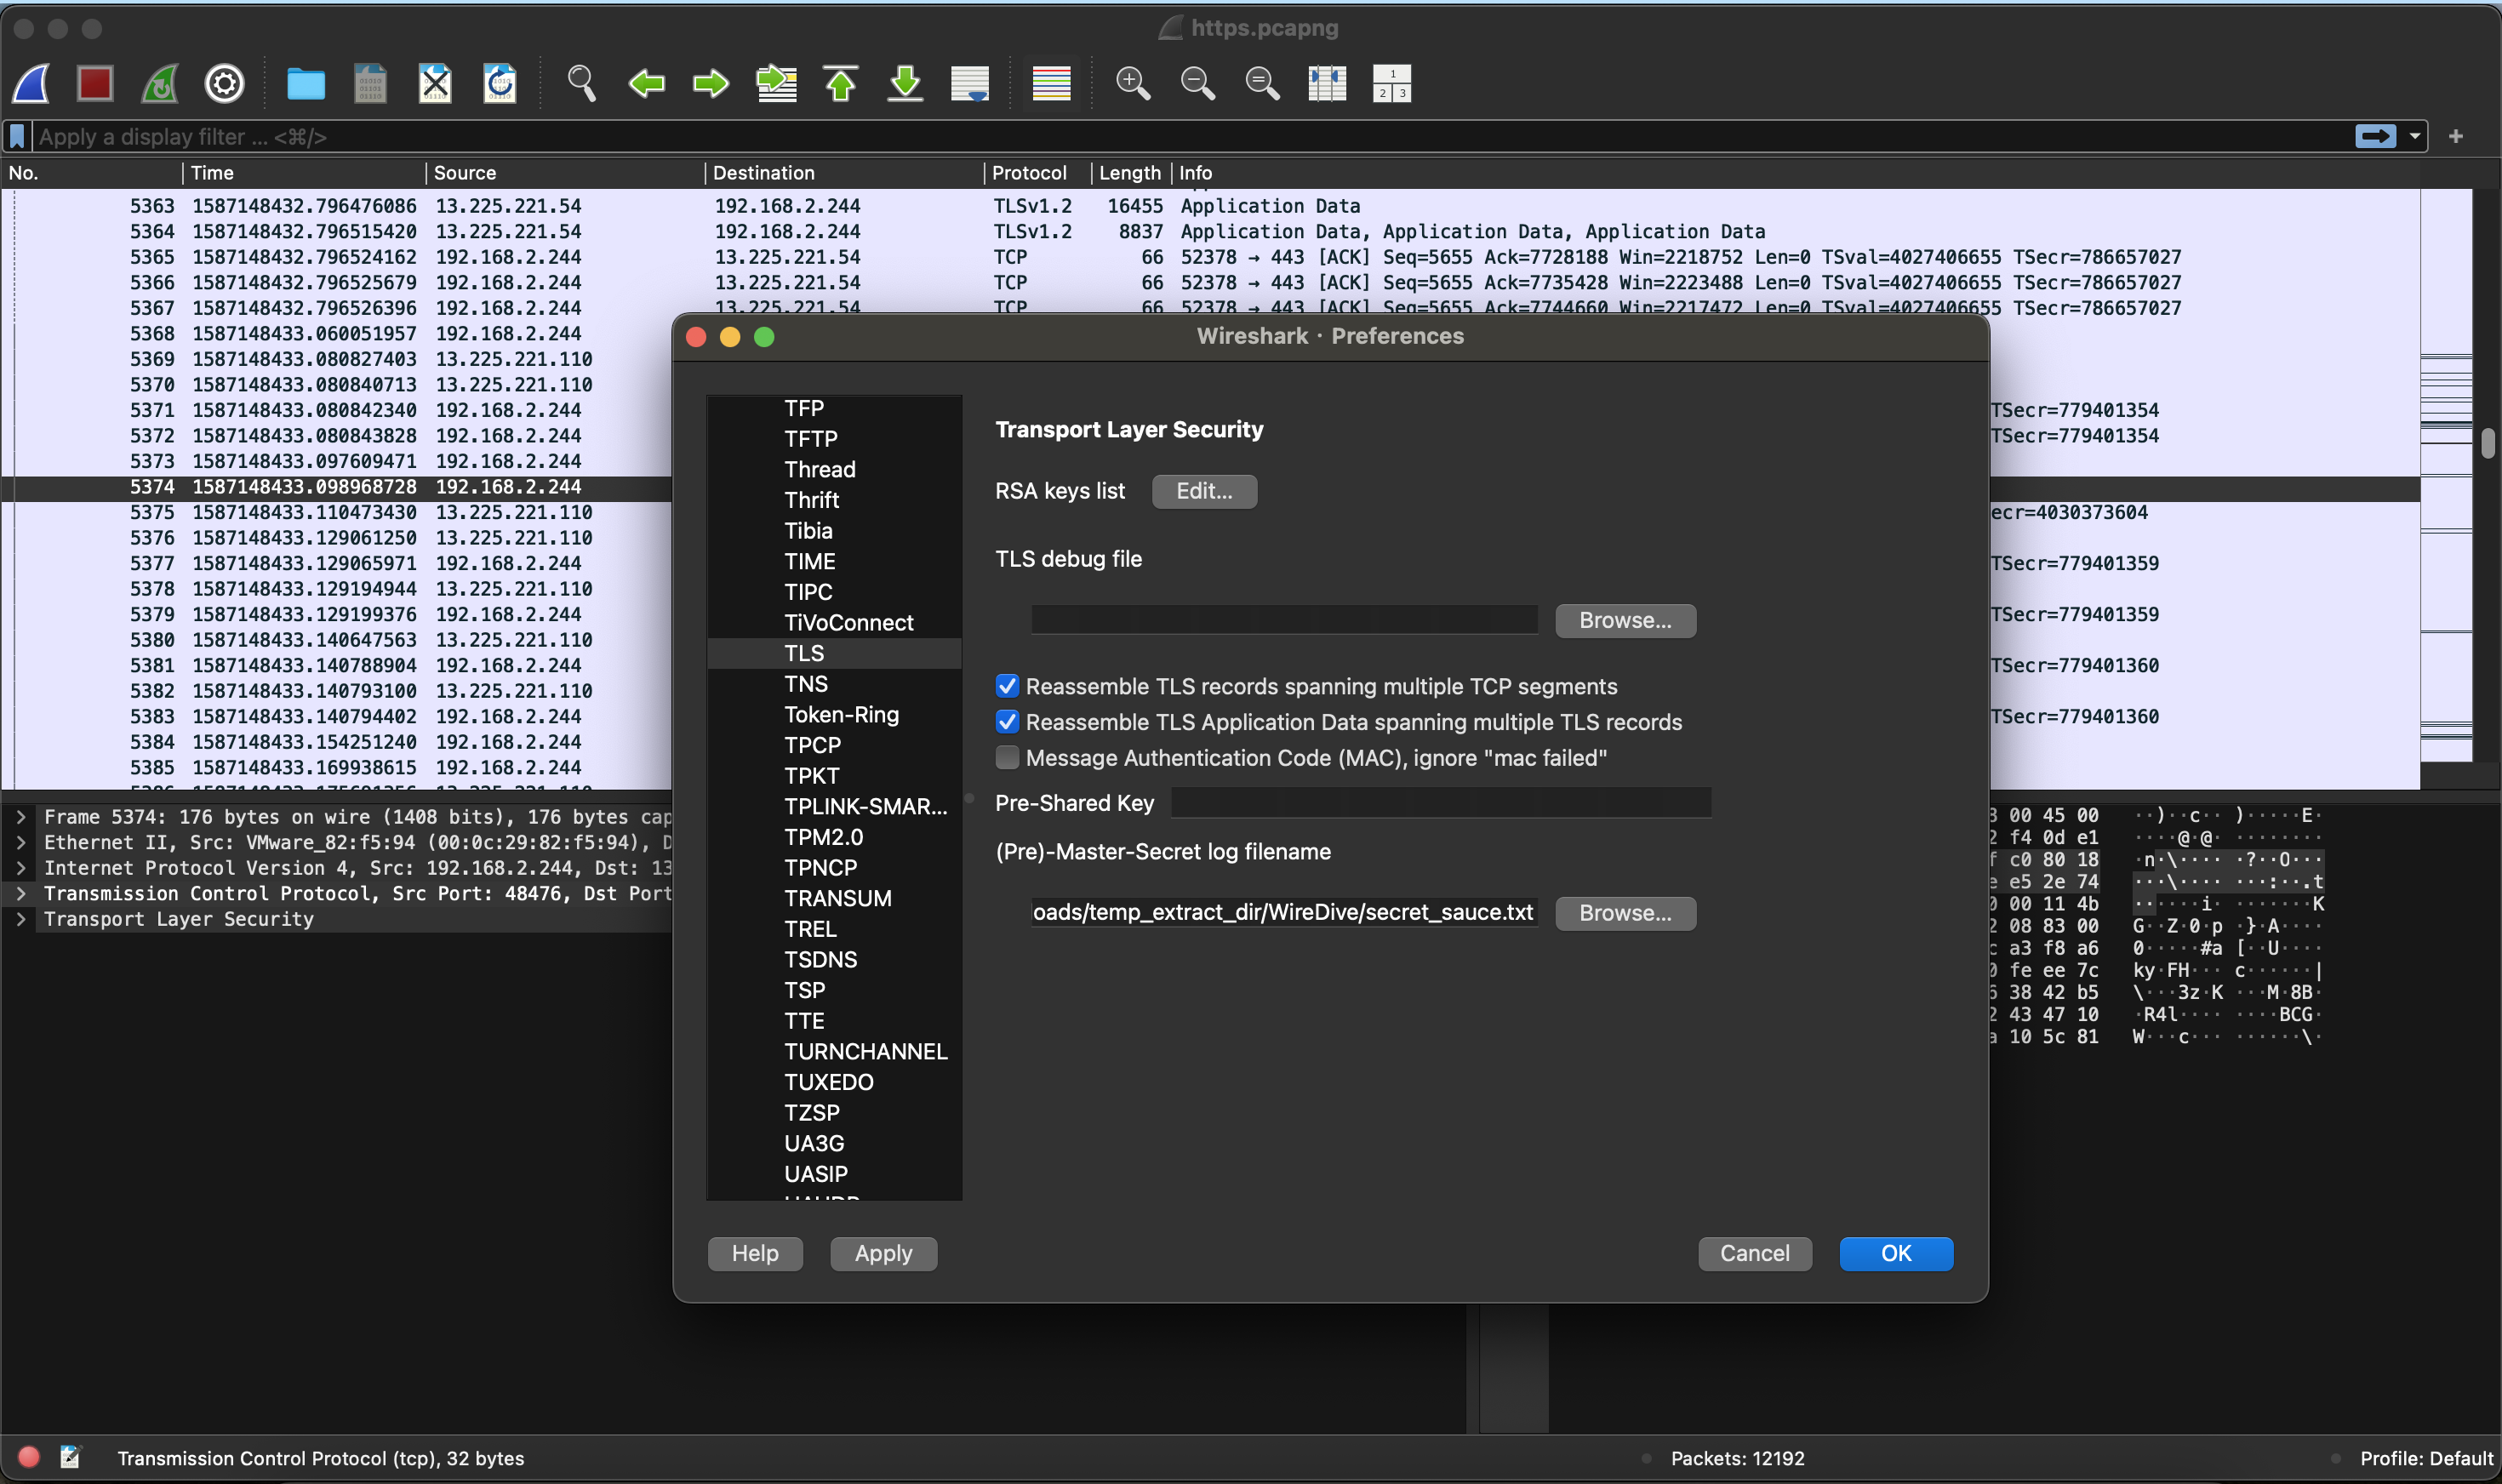This screenshot has width=2502, height=1484.
Task: Uncheck reassemble TLS Application Data checkbox
Action: pos(1007,722)
